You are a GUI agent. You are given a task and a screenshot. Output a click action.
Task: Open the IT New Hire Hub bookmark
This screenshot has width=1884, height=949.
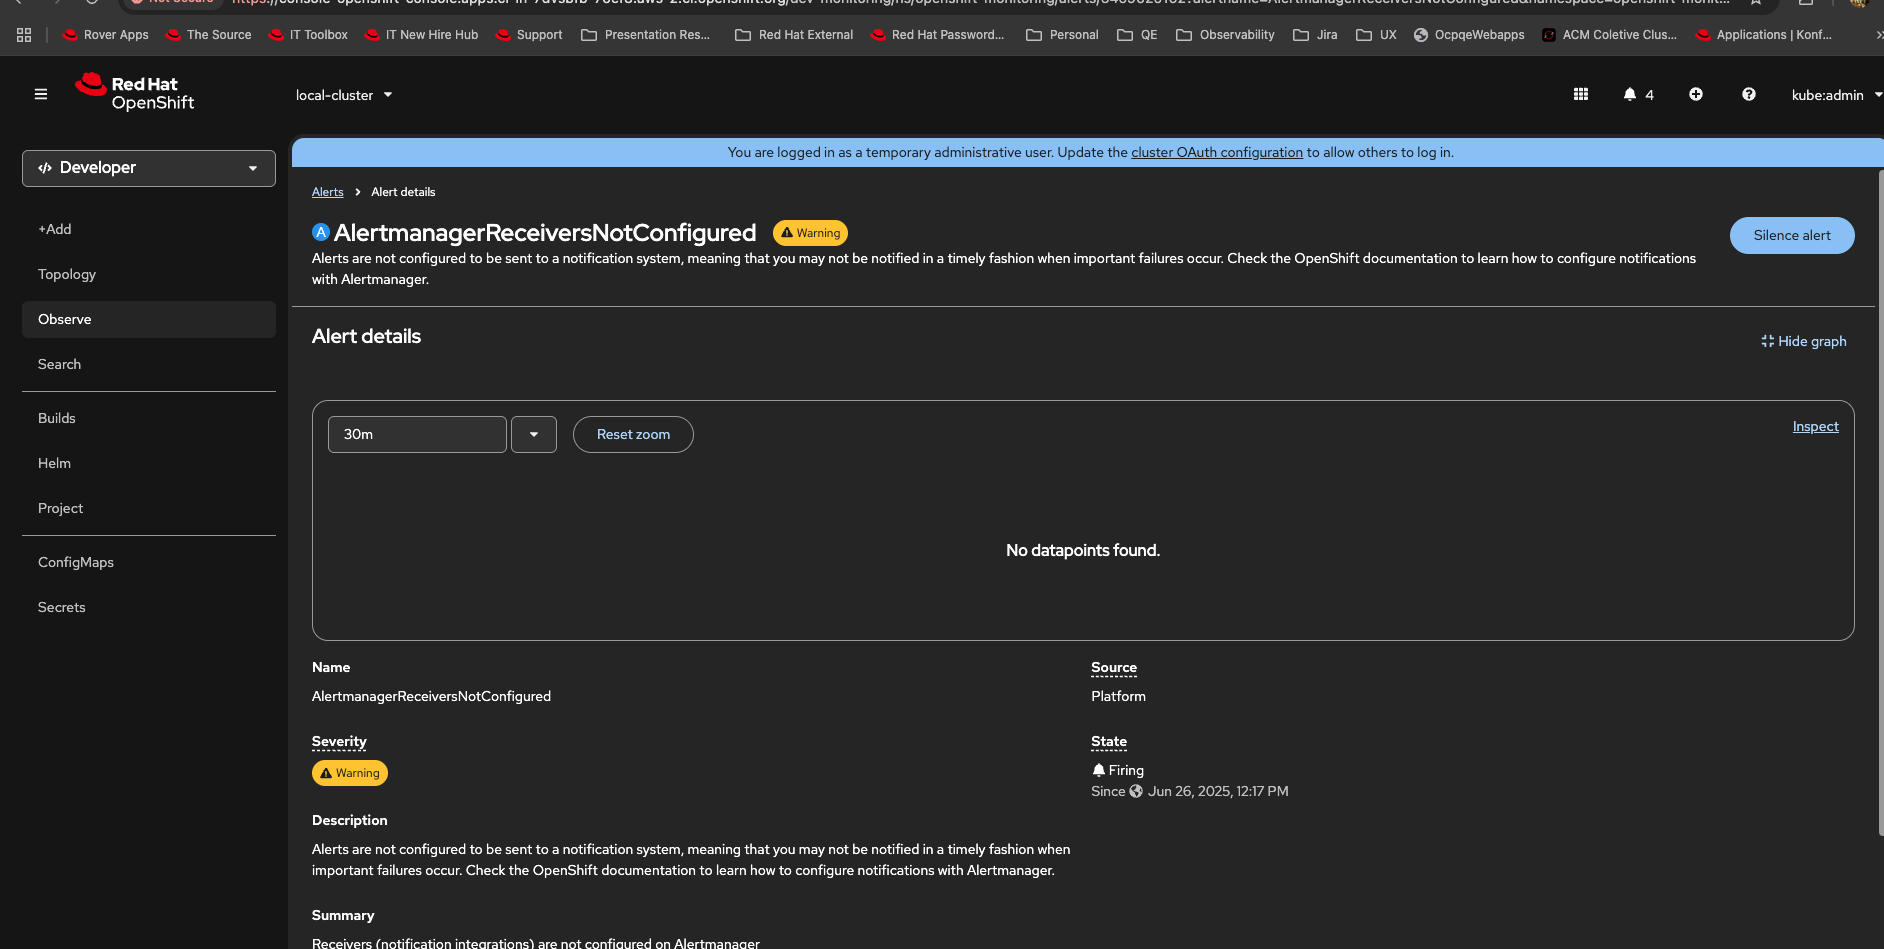click(x=421, y=35)
